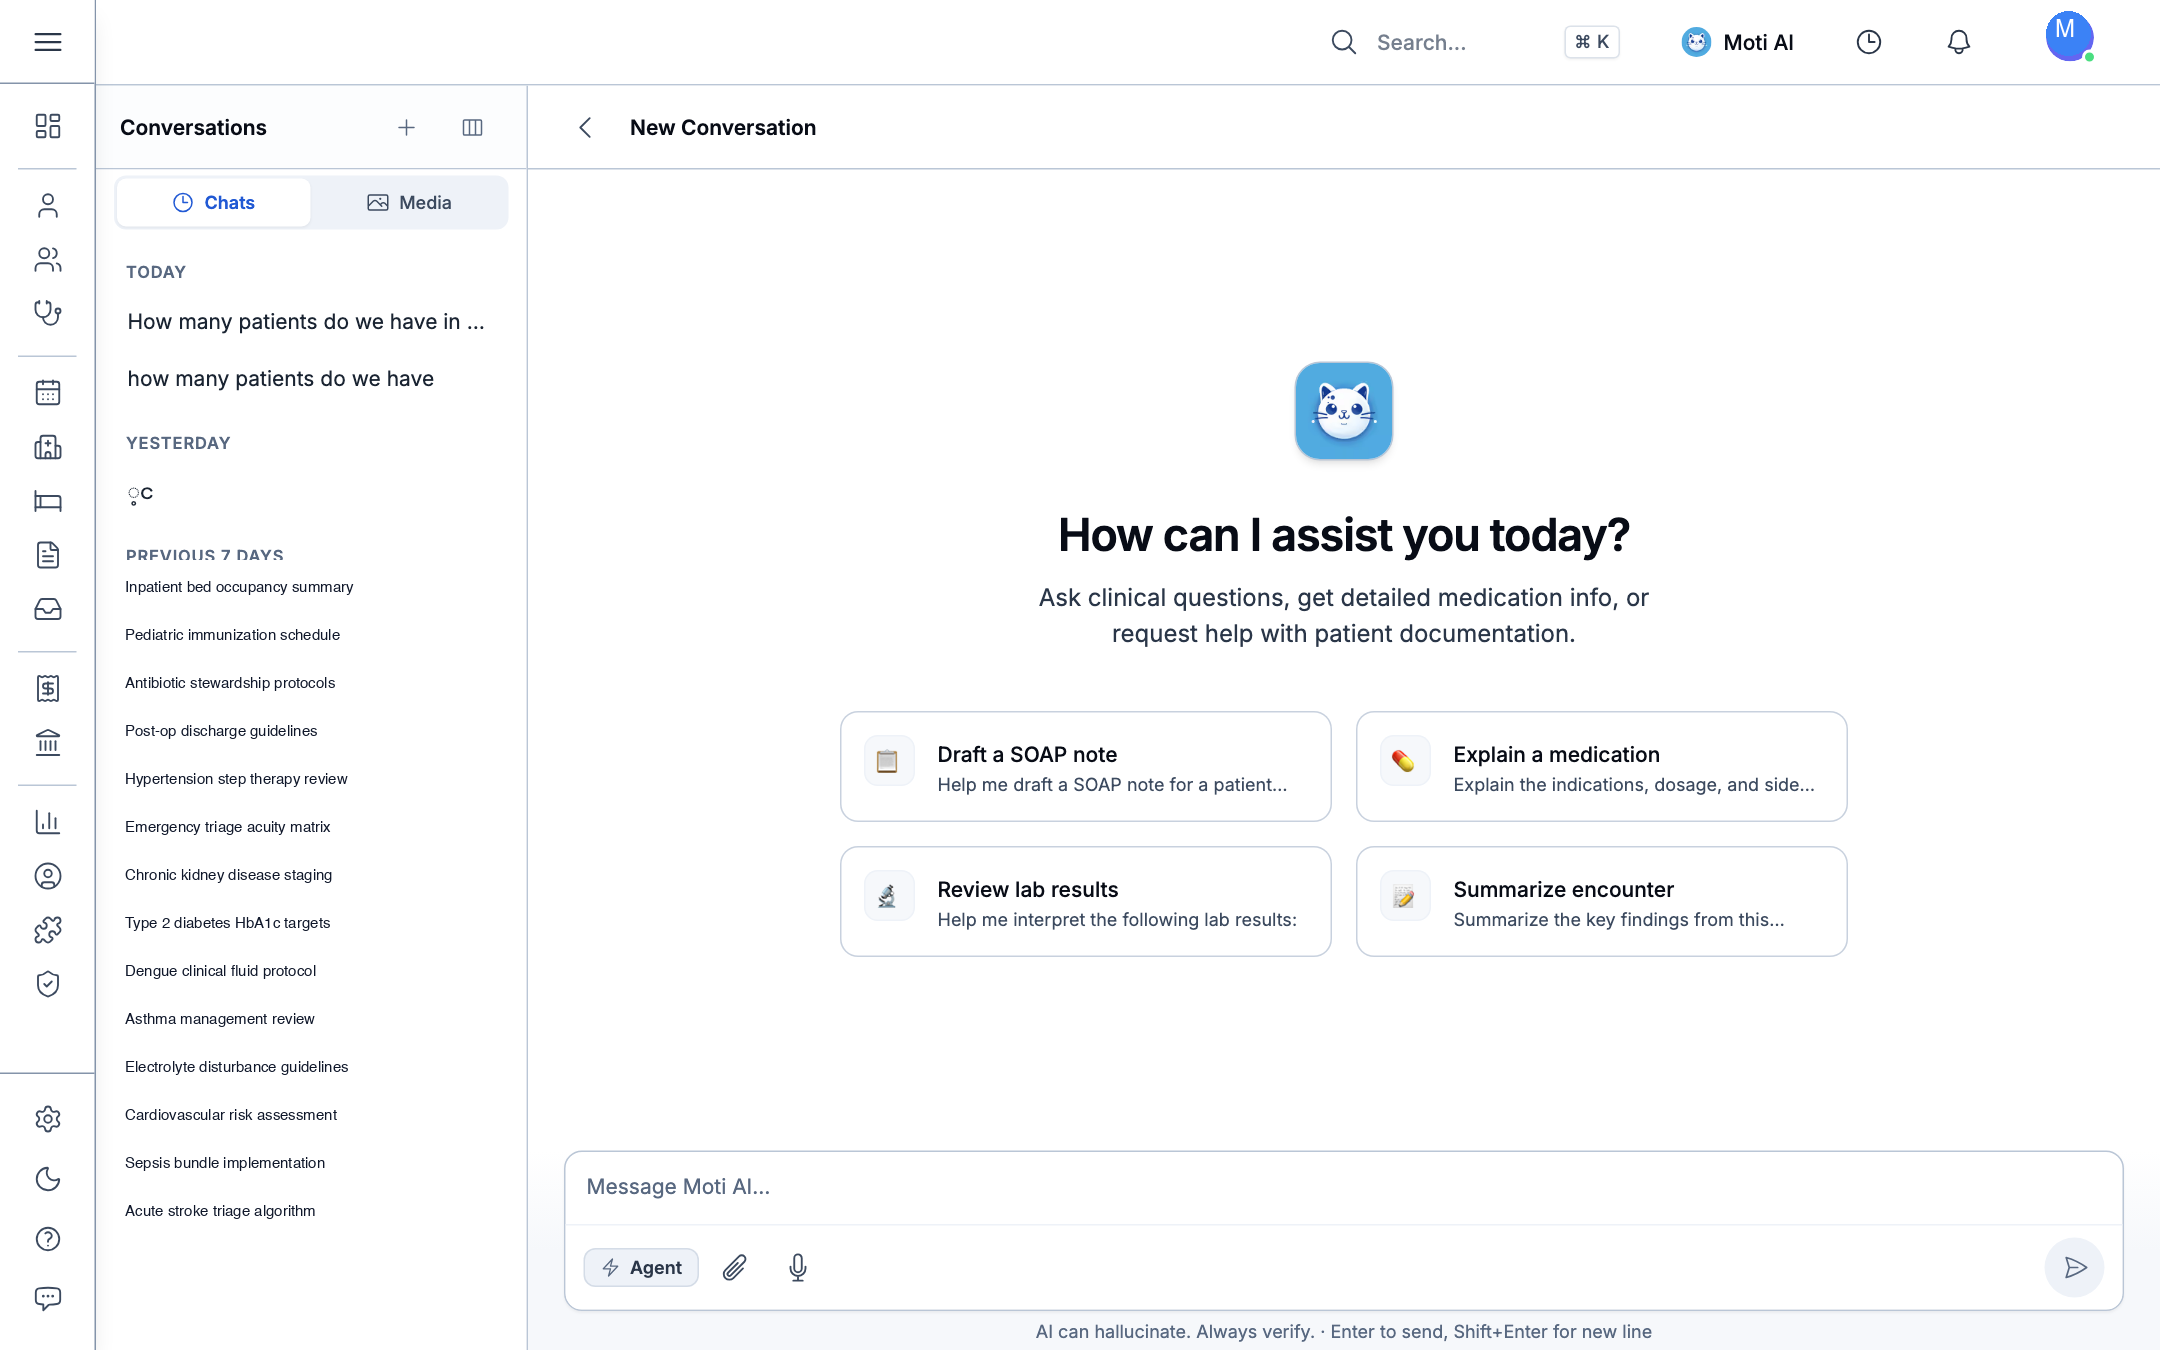Switch to the Chats tab
The image size is (2160, 1350).
click(214, 202)
